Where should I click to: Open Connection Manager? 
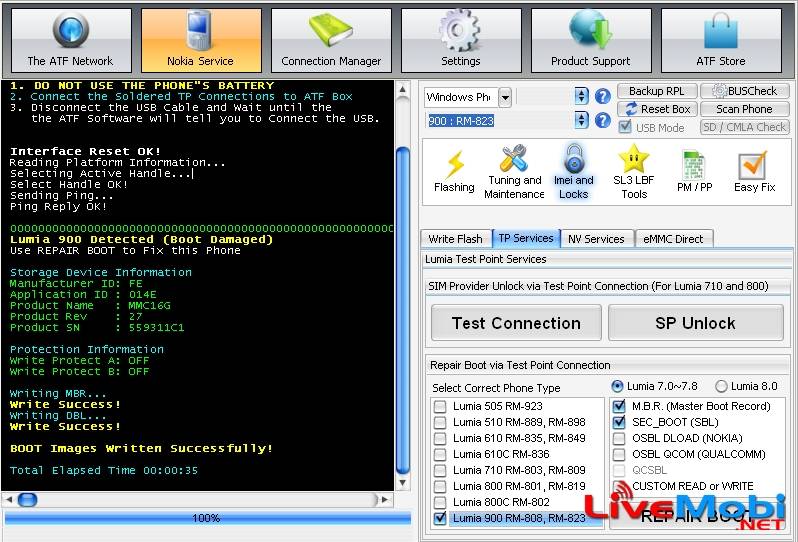[331, 40]
